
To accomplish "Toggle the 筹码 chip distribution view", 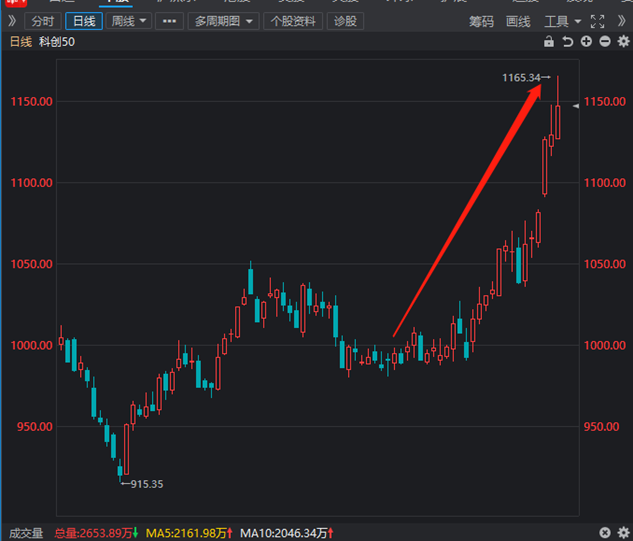I will pyautogui.click(x=481, y=21).
